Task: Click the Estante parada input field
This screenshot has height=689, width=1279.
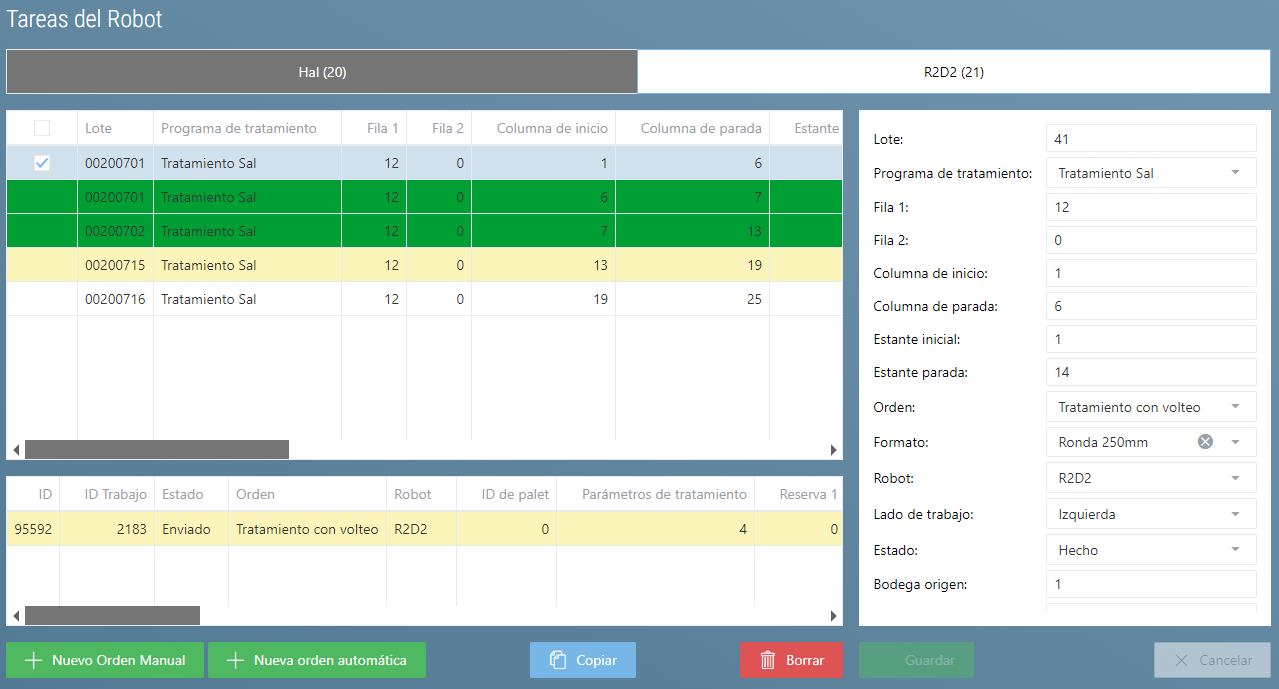Action: click(1150, 372)
